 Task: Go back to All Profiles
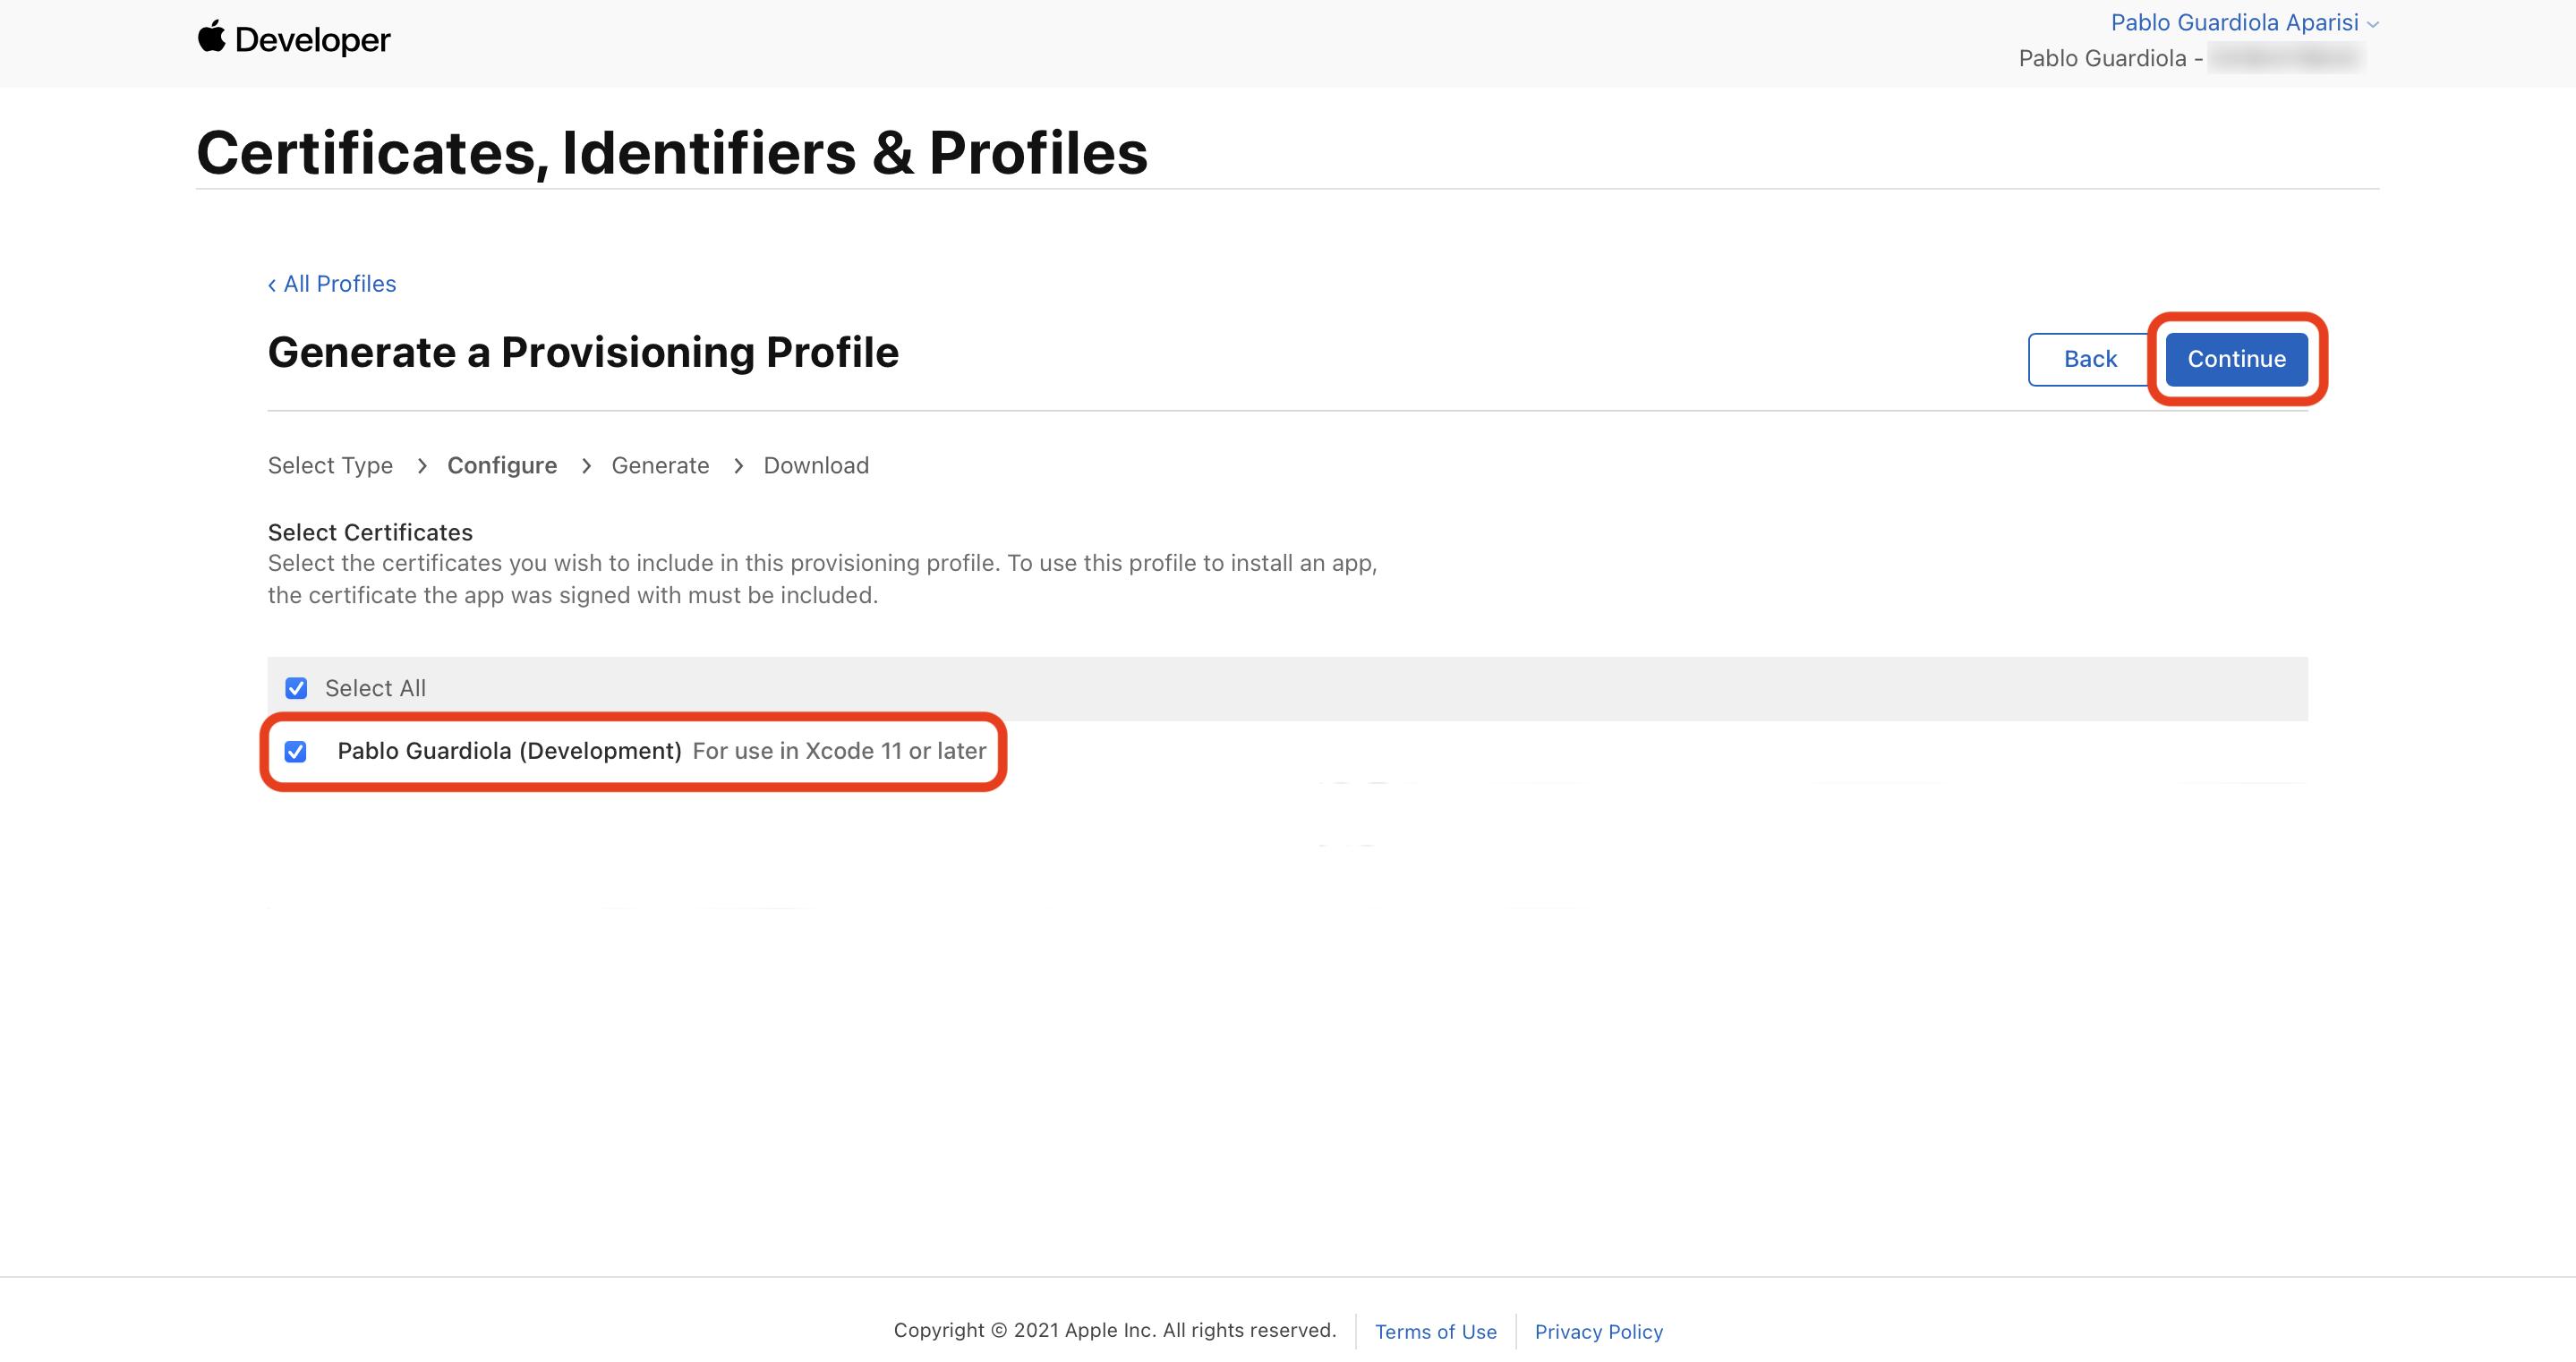point(339,284)
